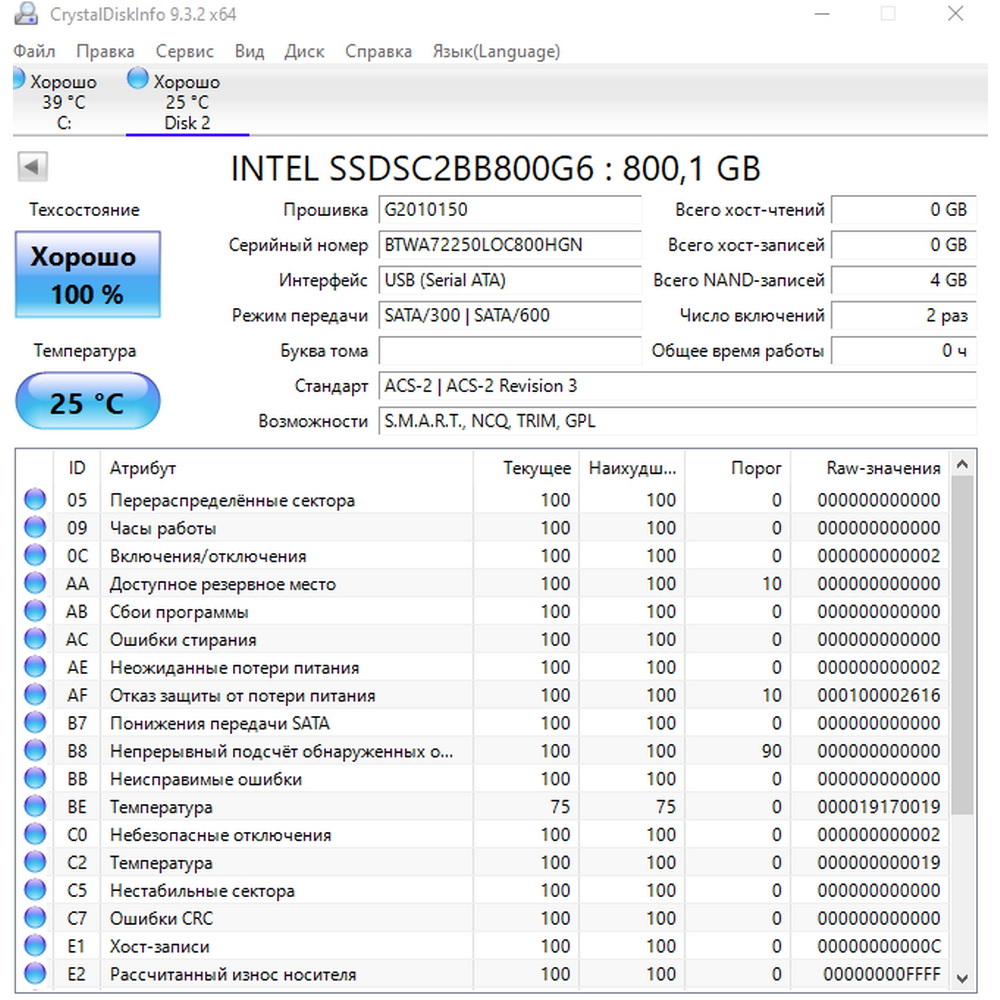Click the Наихудш... column header

(631, 468)
